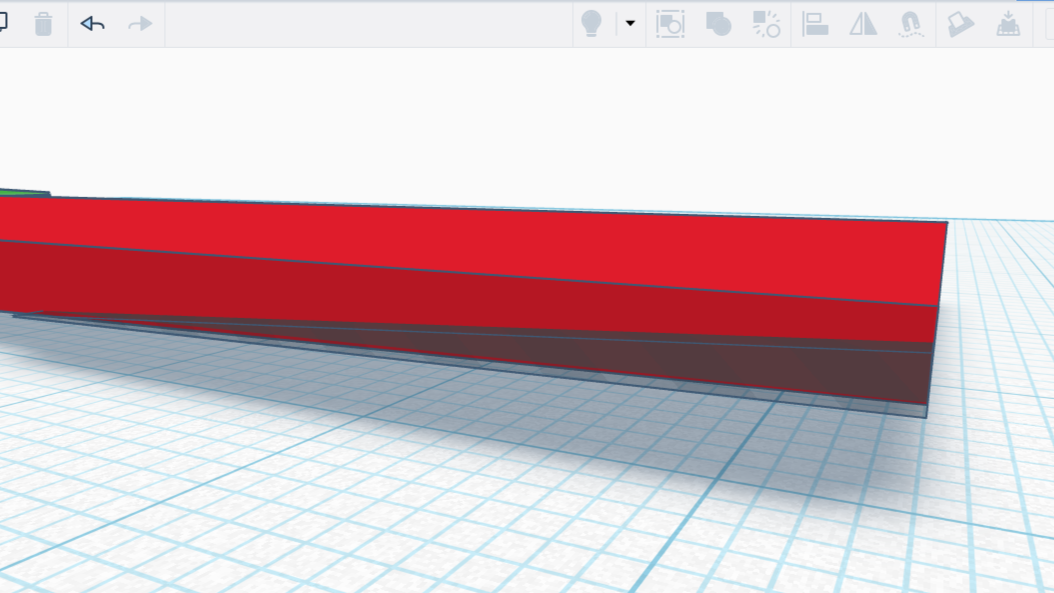Click the tilted block on plane icon
The width and height of the screenshot is (1054, 593).
click(x=960, y=24)
